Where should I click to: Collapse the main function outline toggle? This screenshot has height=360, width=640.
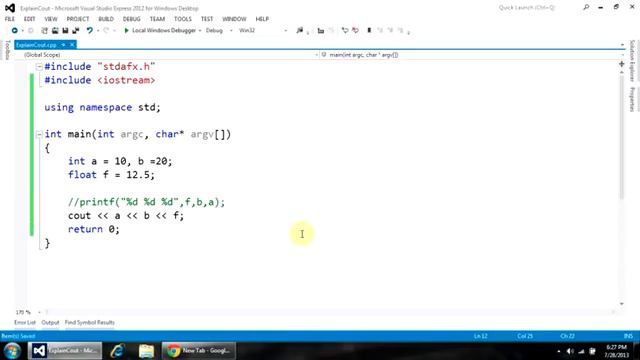click(39, 134)
